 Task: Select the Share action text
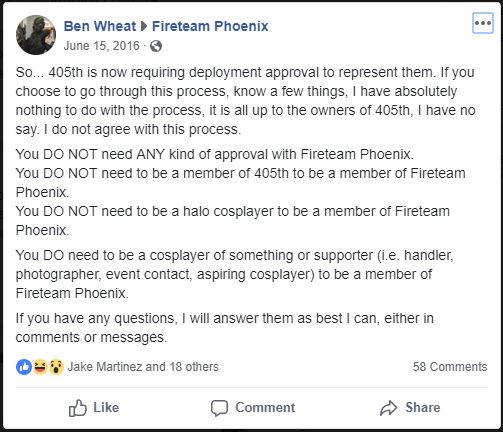pos(423,407)
